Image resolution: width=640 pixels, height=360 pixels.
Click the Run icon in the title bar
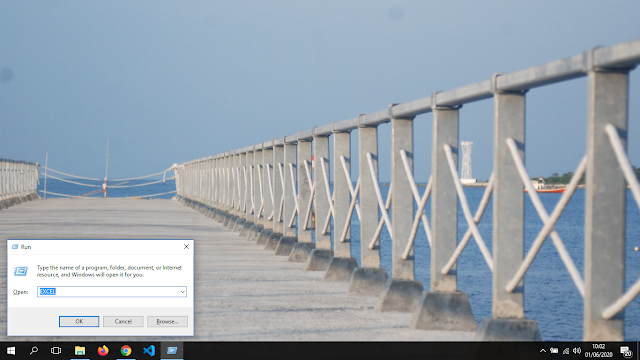point(15,247)
